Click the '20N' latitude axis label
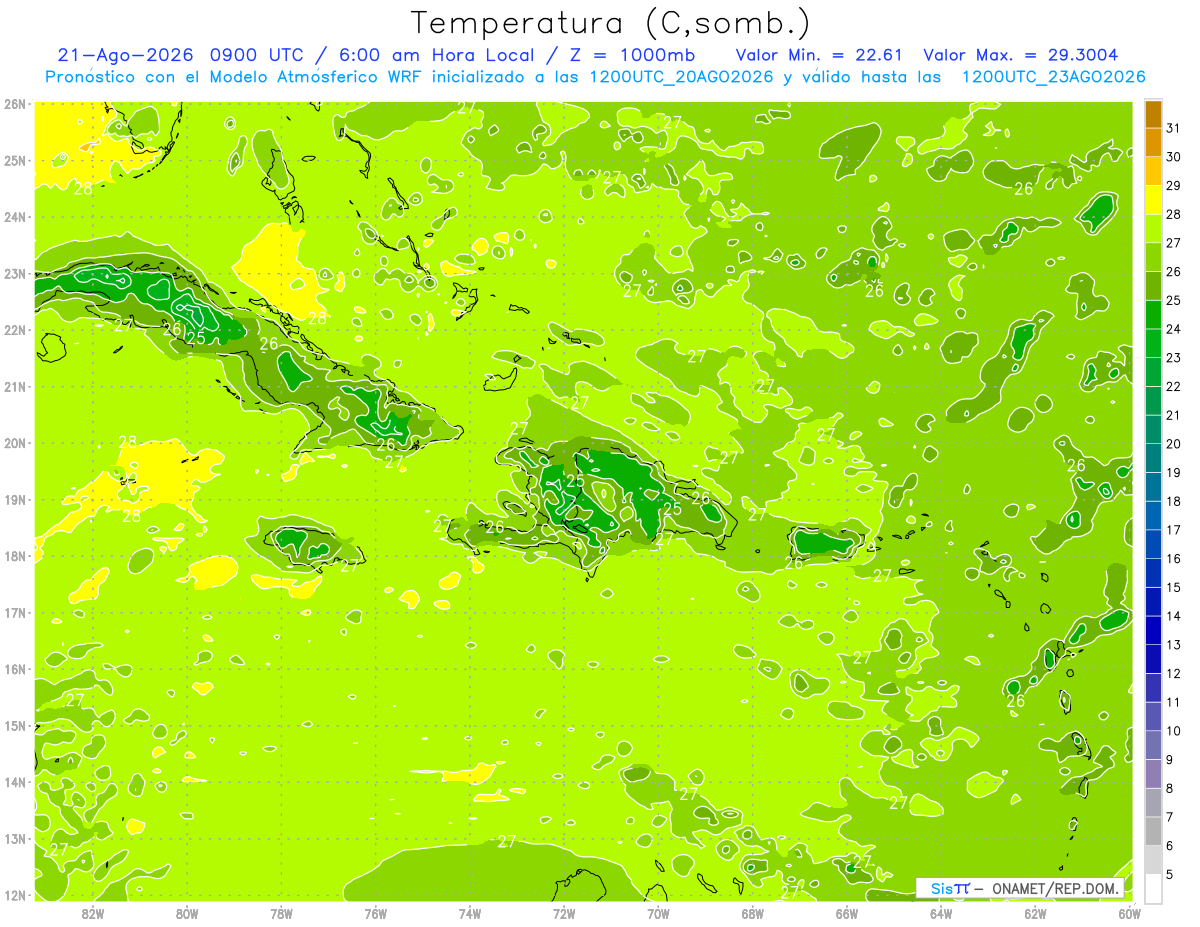This screenshot has width=1200, height=927. click(x=15, y=443)
